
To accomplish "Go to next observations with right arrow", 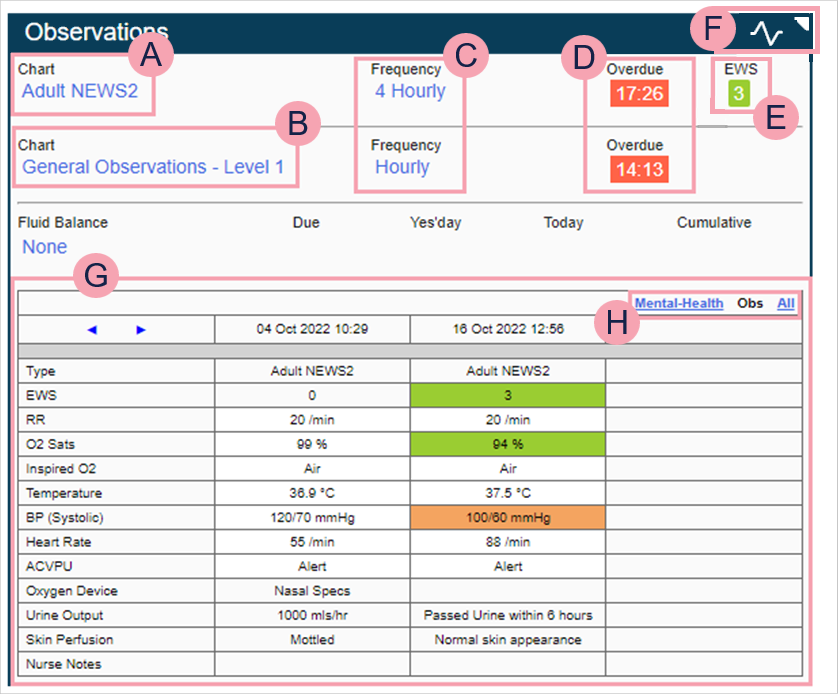I will [x=141, y=330].
